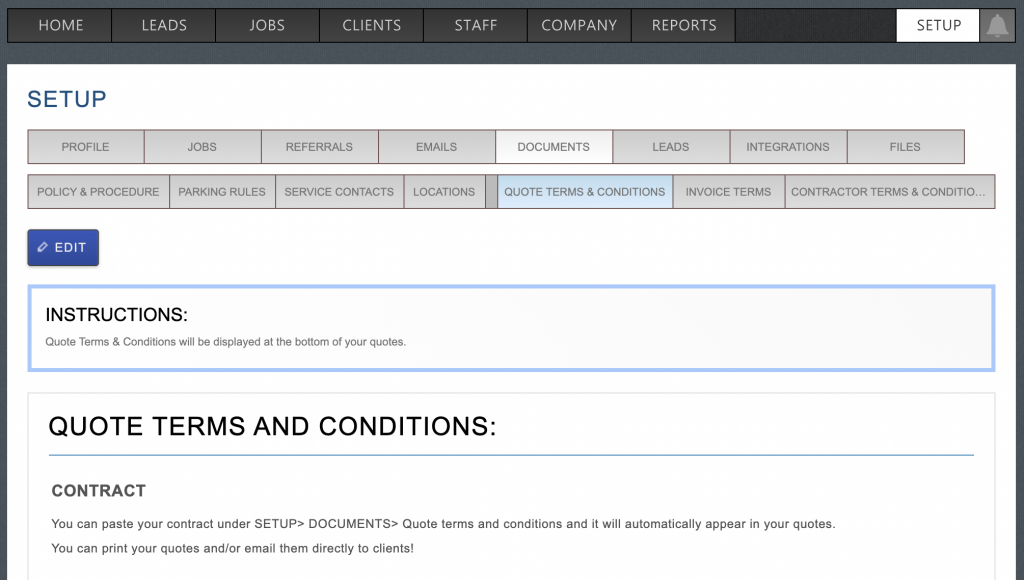This screenshot has width=1024, height=580.
Task: Switch to the Files setup tab
Action: [905, 147]
